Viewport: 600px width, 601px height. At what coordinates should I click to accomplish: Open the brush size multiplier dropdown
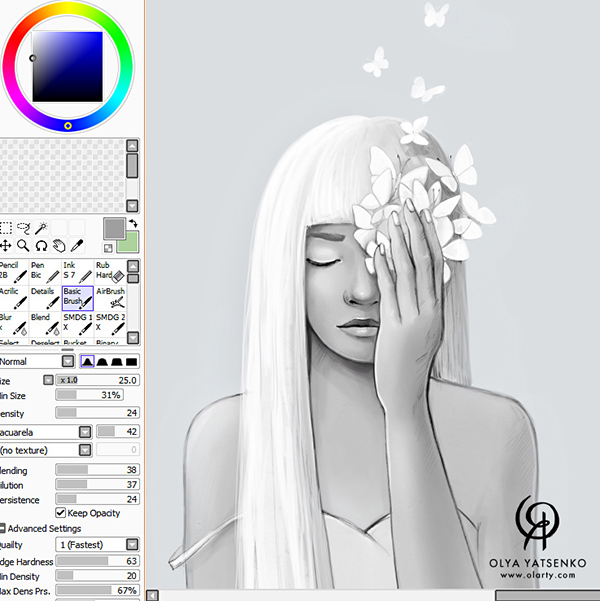point(48,380)
